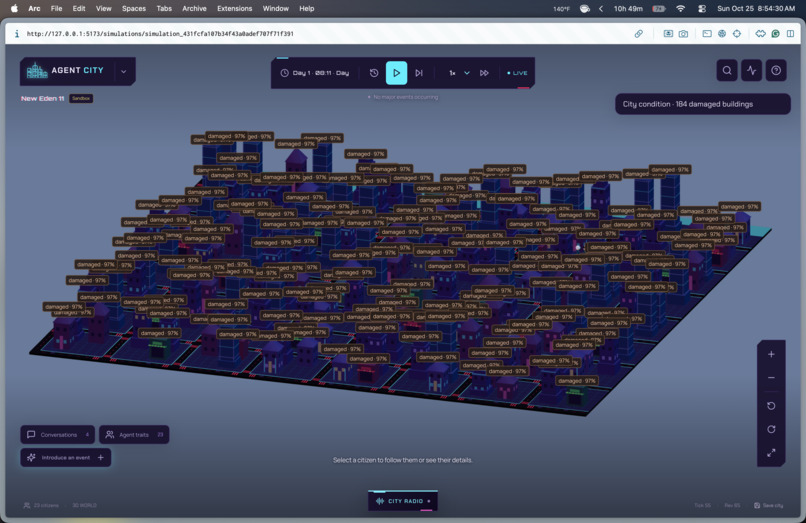Click the Agent City logo icon
Image resolution: width=806 pixels, height=523 pixels.
coord(36,70)
